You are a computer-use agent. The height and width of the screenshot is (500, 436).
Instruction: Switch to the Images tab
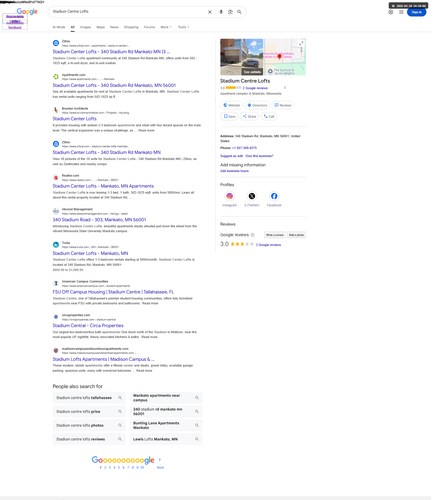coord(85,27)
